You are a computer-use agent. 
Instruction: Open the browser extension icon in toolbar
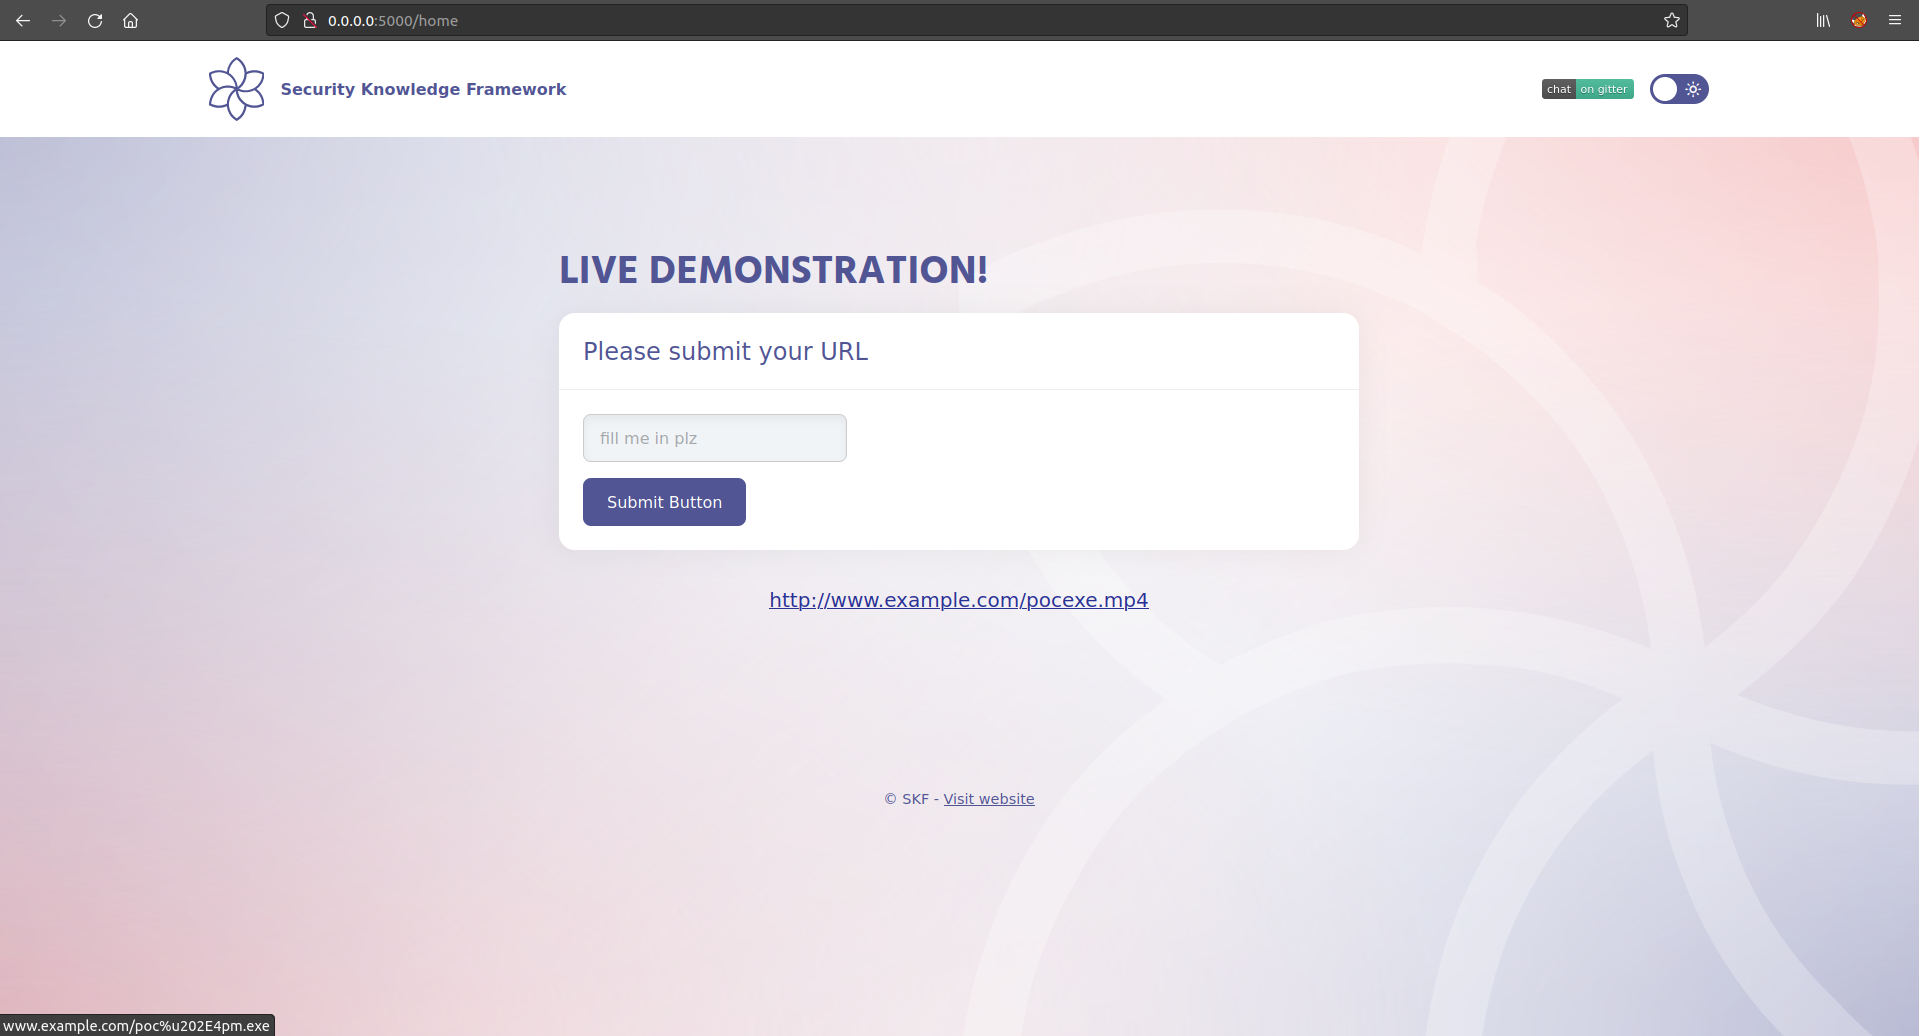coord(1859,20)
